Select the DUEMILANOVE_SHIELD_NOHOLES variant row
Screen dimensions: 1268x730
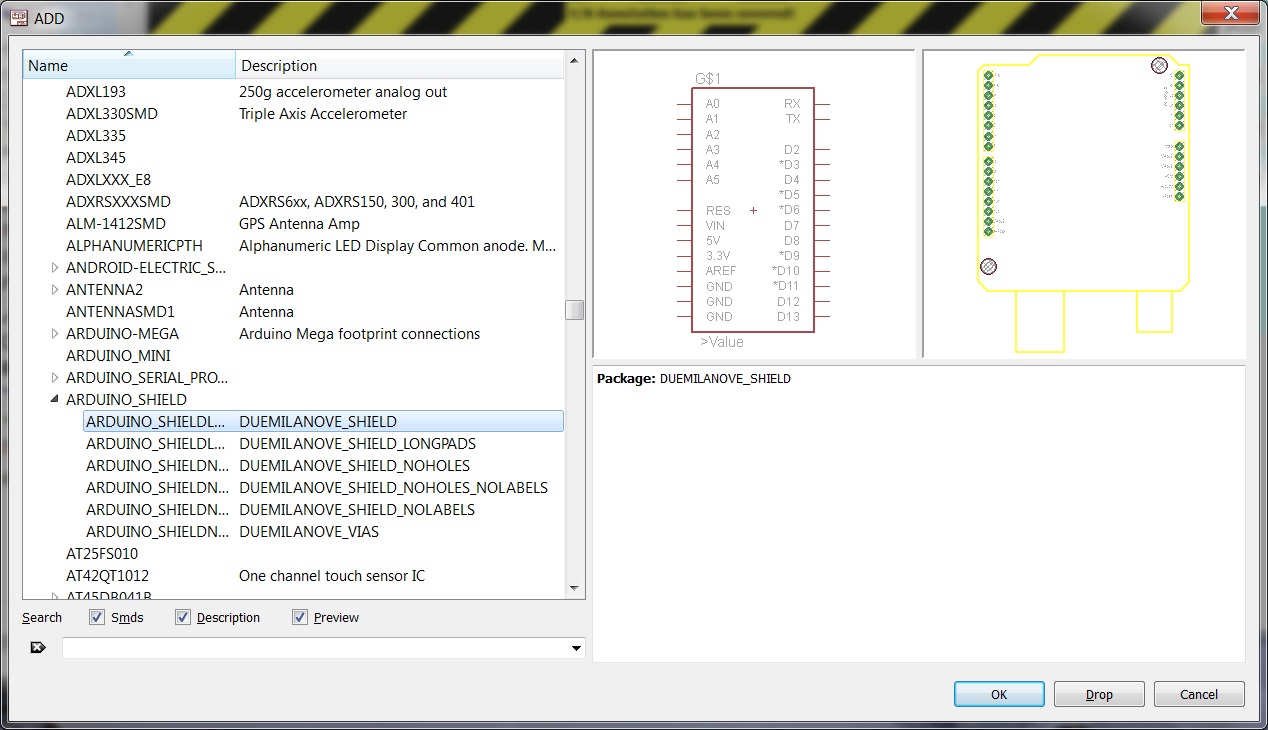pyautogui.click(x=324, y=466)
